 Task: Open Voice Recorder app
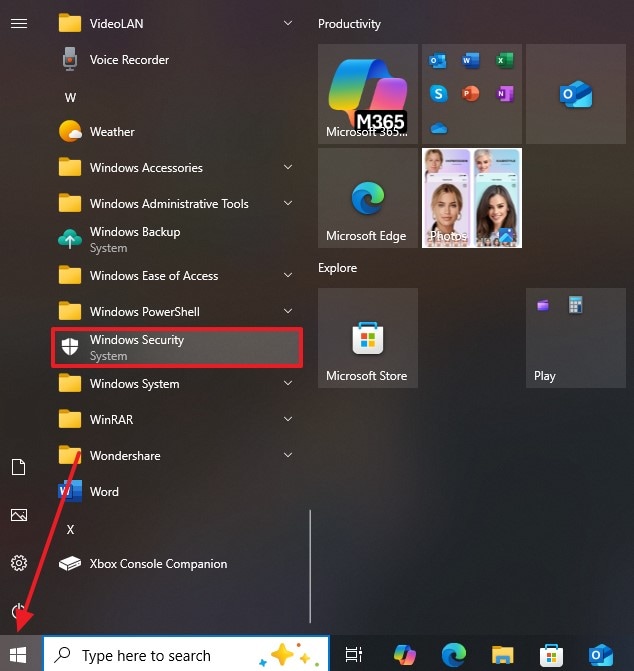tap(177, 59)
